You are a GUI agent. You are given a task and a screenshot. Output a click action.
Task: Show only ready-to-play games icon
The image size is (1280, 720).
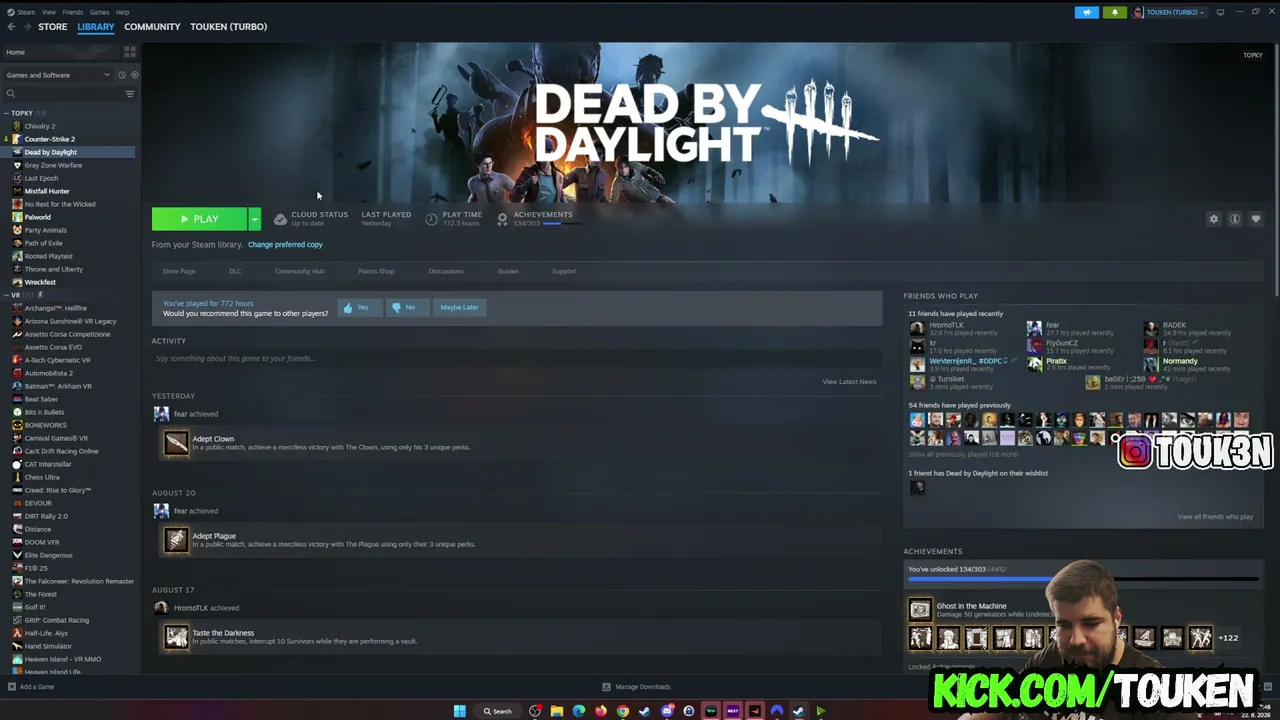pos(135,75)
